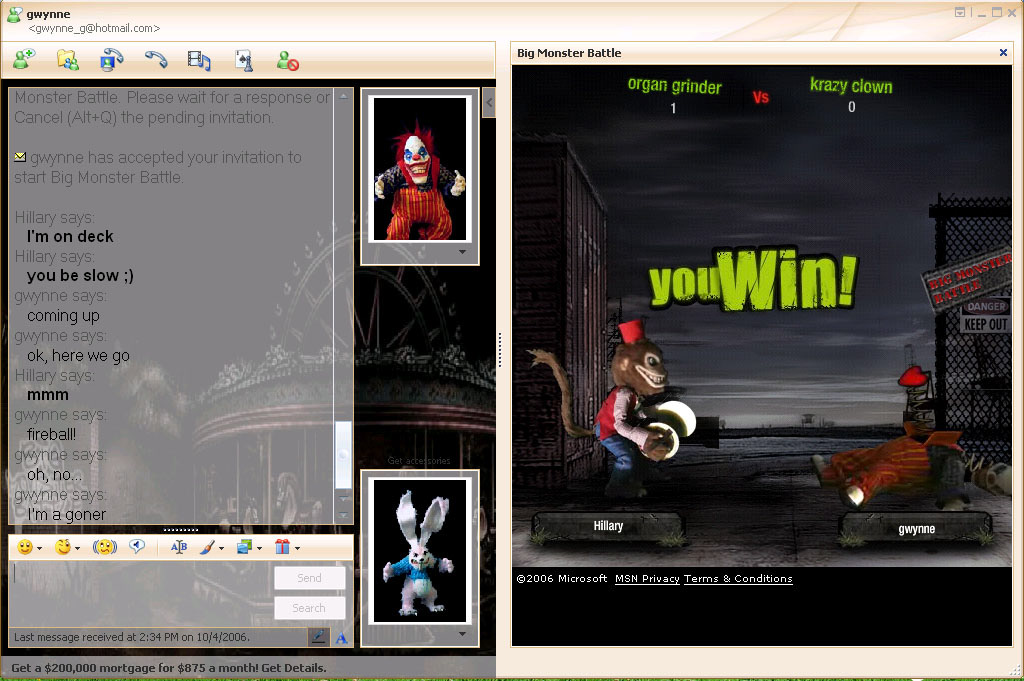1024x681 pixels.
Task: Click the "I'm a goner" message
Action: (x=66, y=515)
